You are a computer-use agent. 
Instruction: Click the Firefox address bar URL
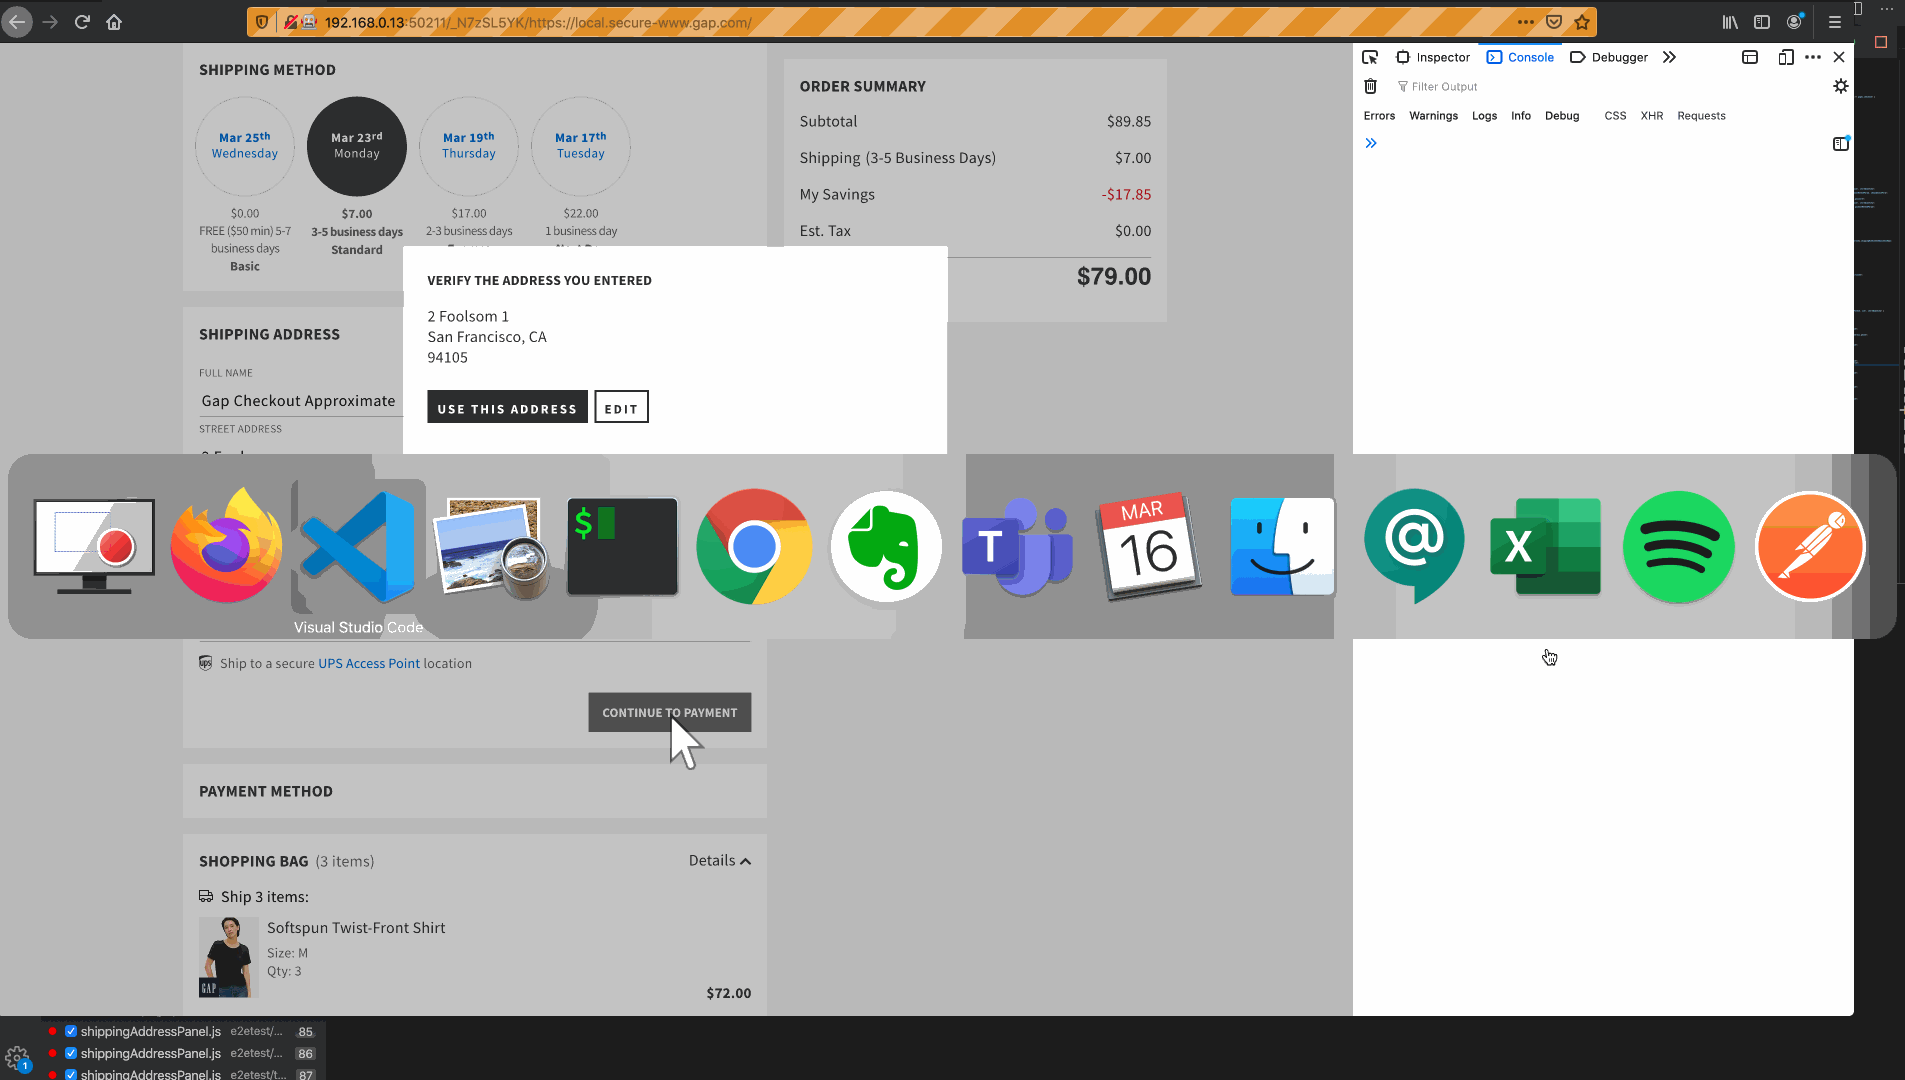[x=538, y=22]
